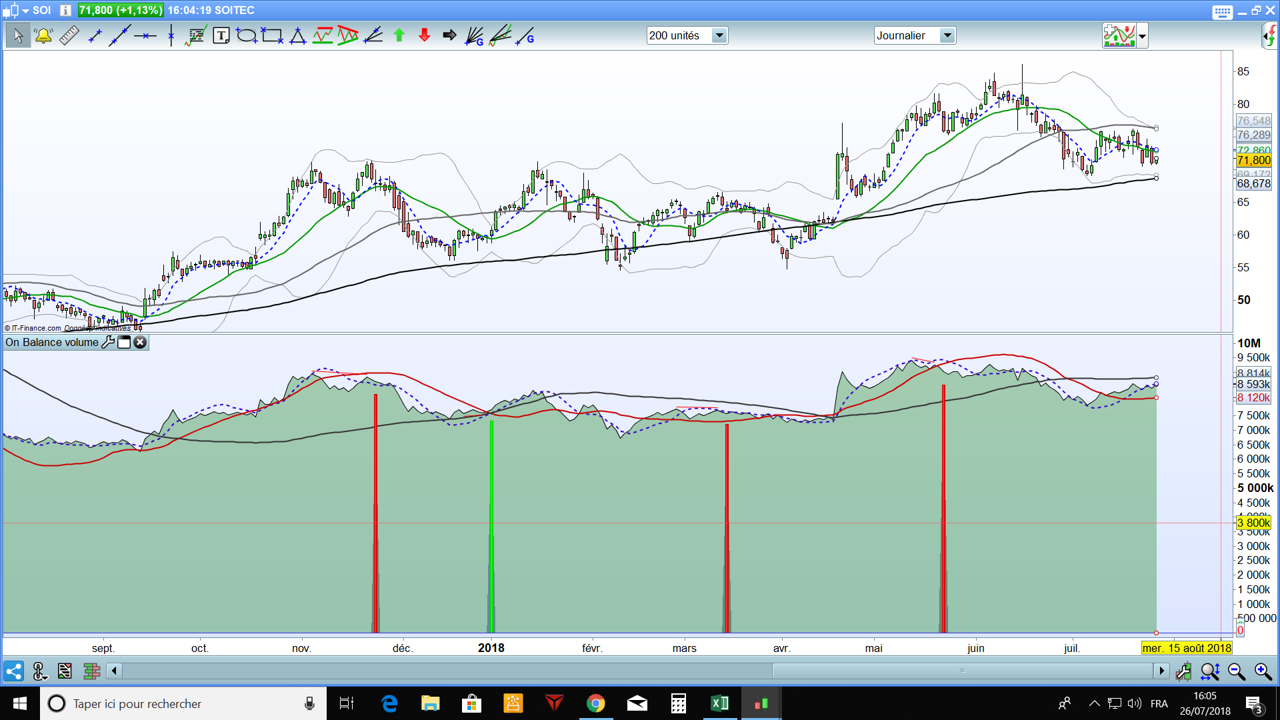Select the extended trend line tool
1280x720 pixels.
click(120, 36)
